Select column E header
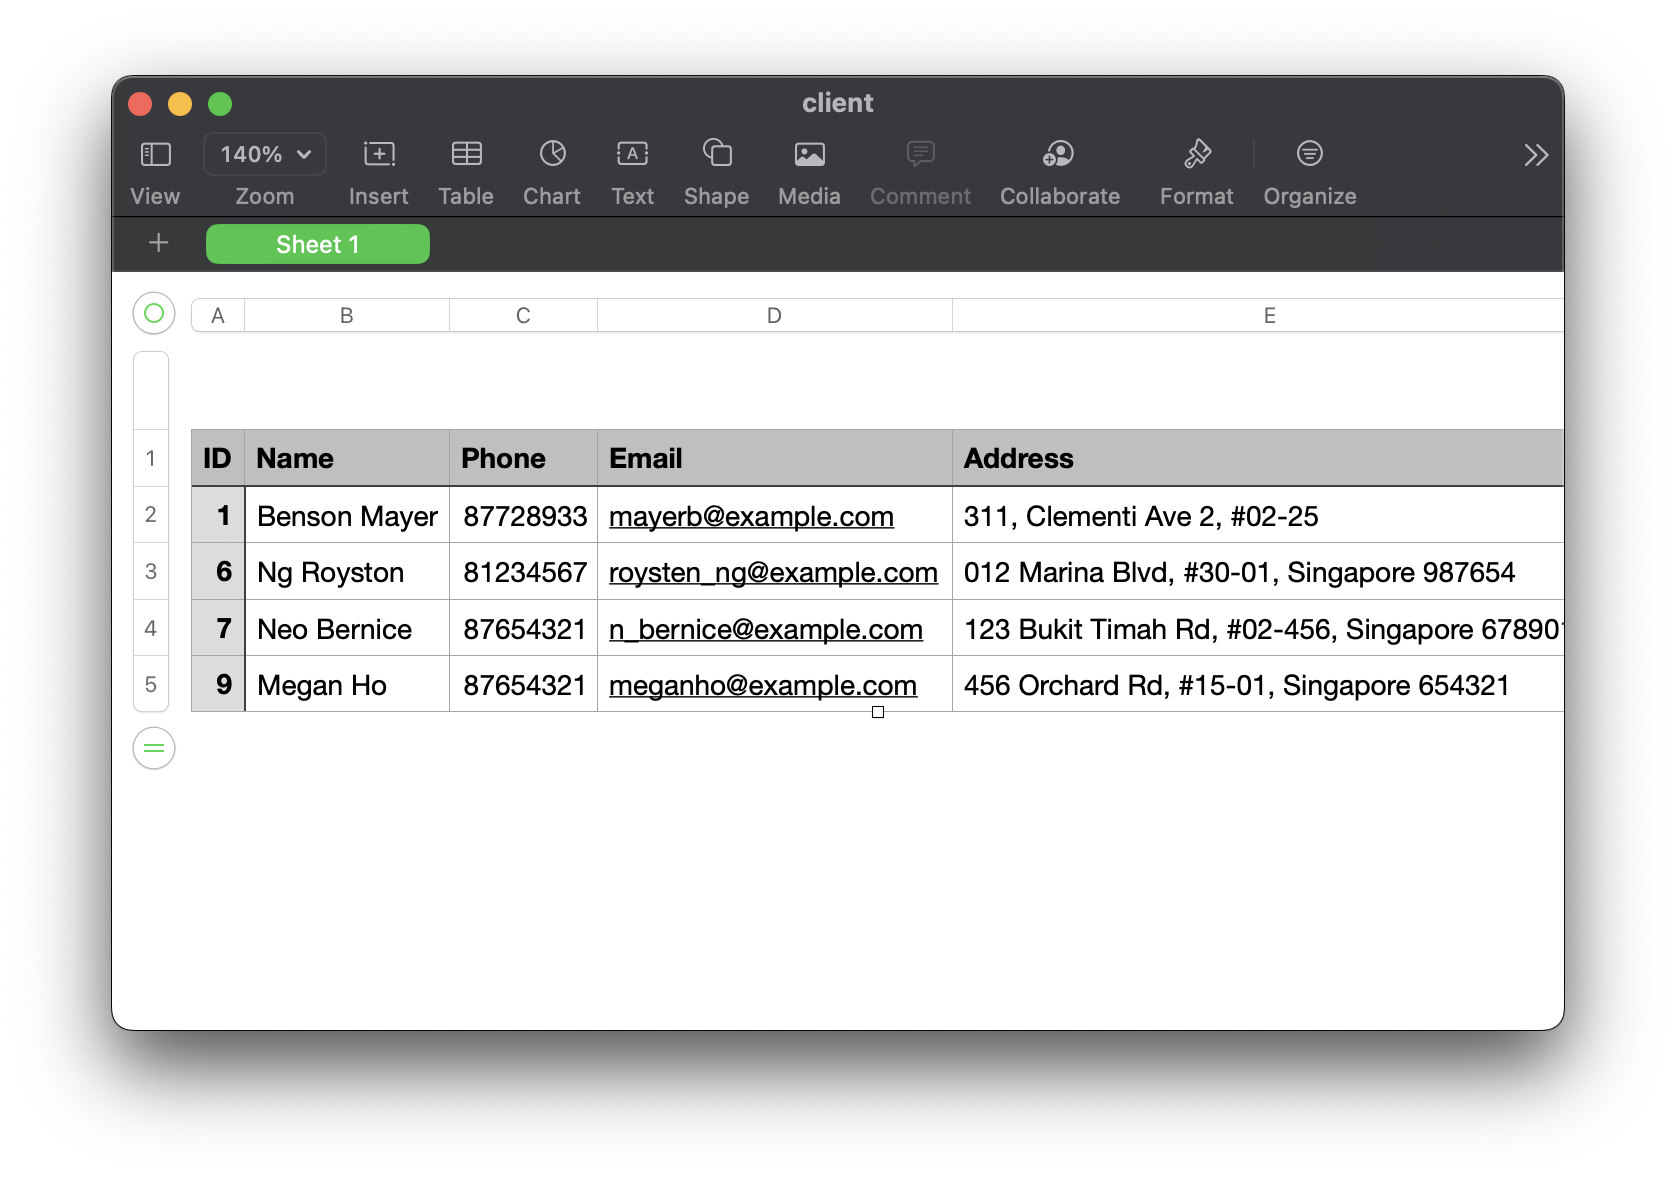 click(x=1258, y=315)
